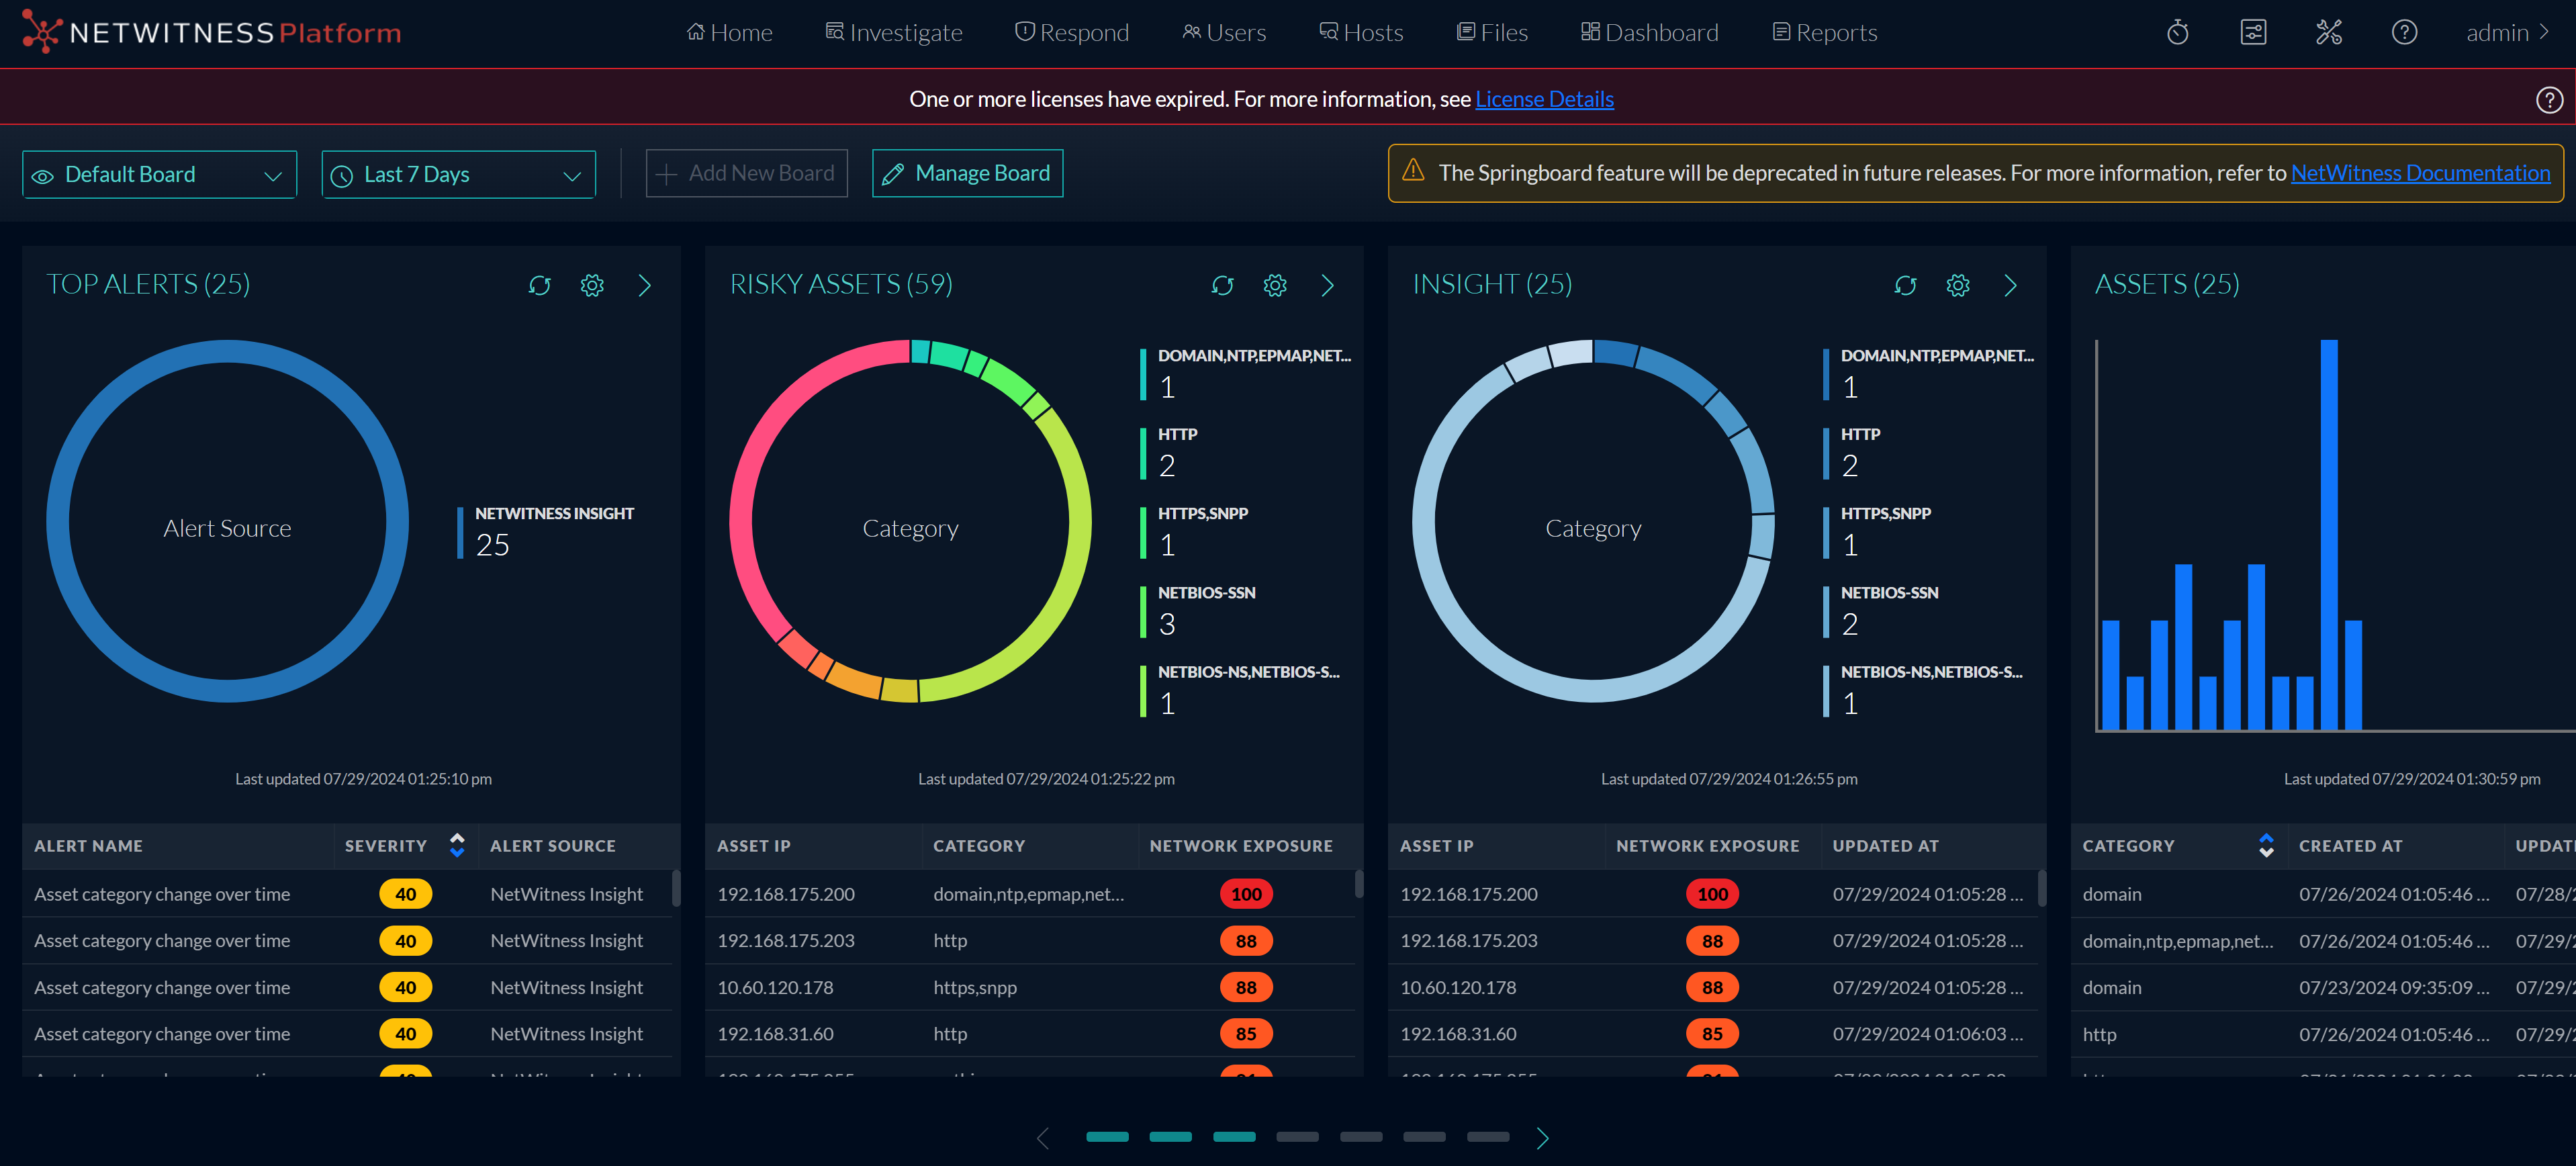Refresh the Risky Assets panel
2576x1166 pixels.
[1222, 285]
